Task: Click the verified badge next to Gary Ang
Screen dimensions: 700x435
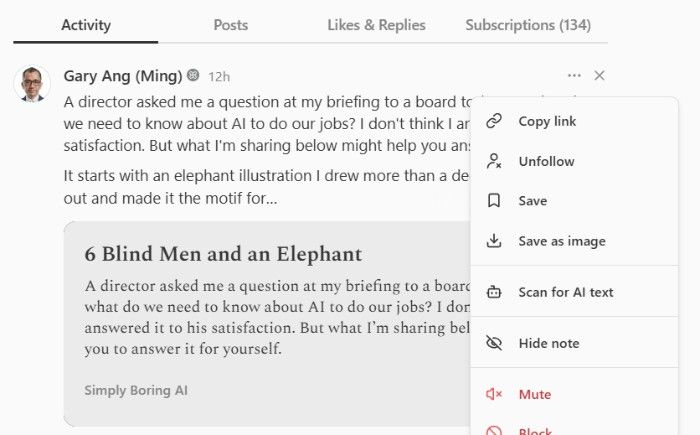Action: click(x=193, y=75)
